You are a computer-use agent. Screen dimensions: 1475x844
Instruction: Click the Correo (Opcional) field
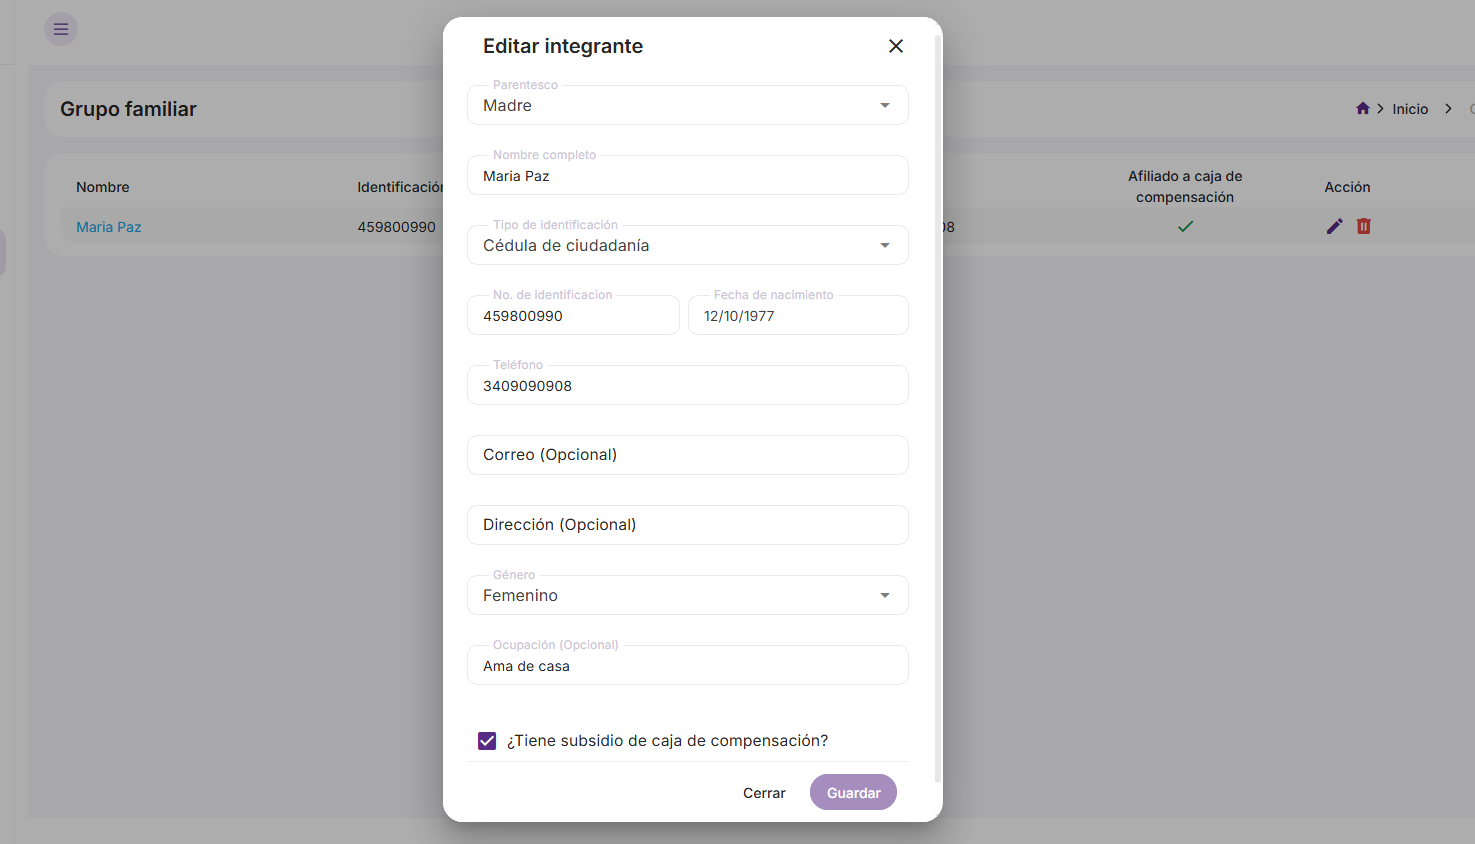688,455
